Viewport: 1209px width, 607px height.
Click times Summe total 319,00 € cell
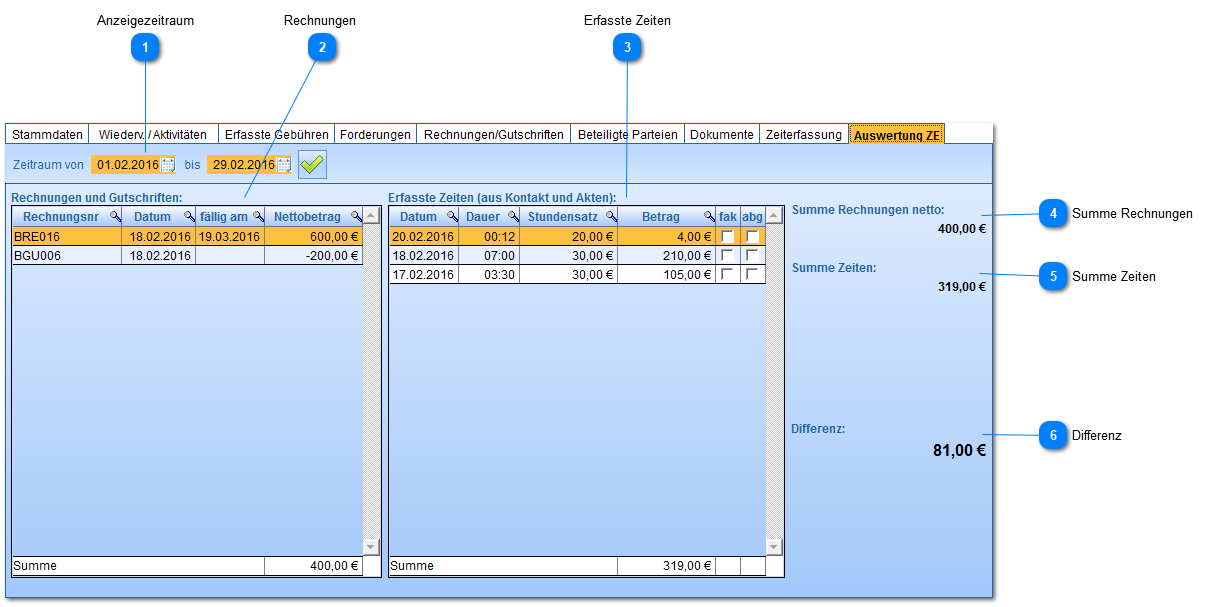667,566
